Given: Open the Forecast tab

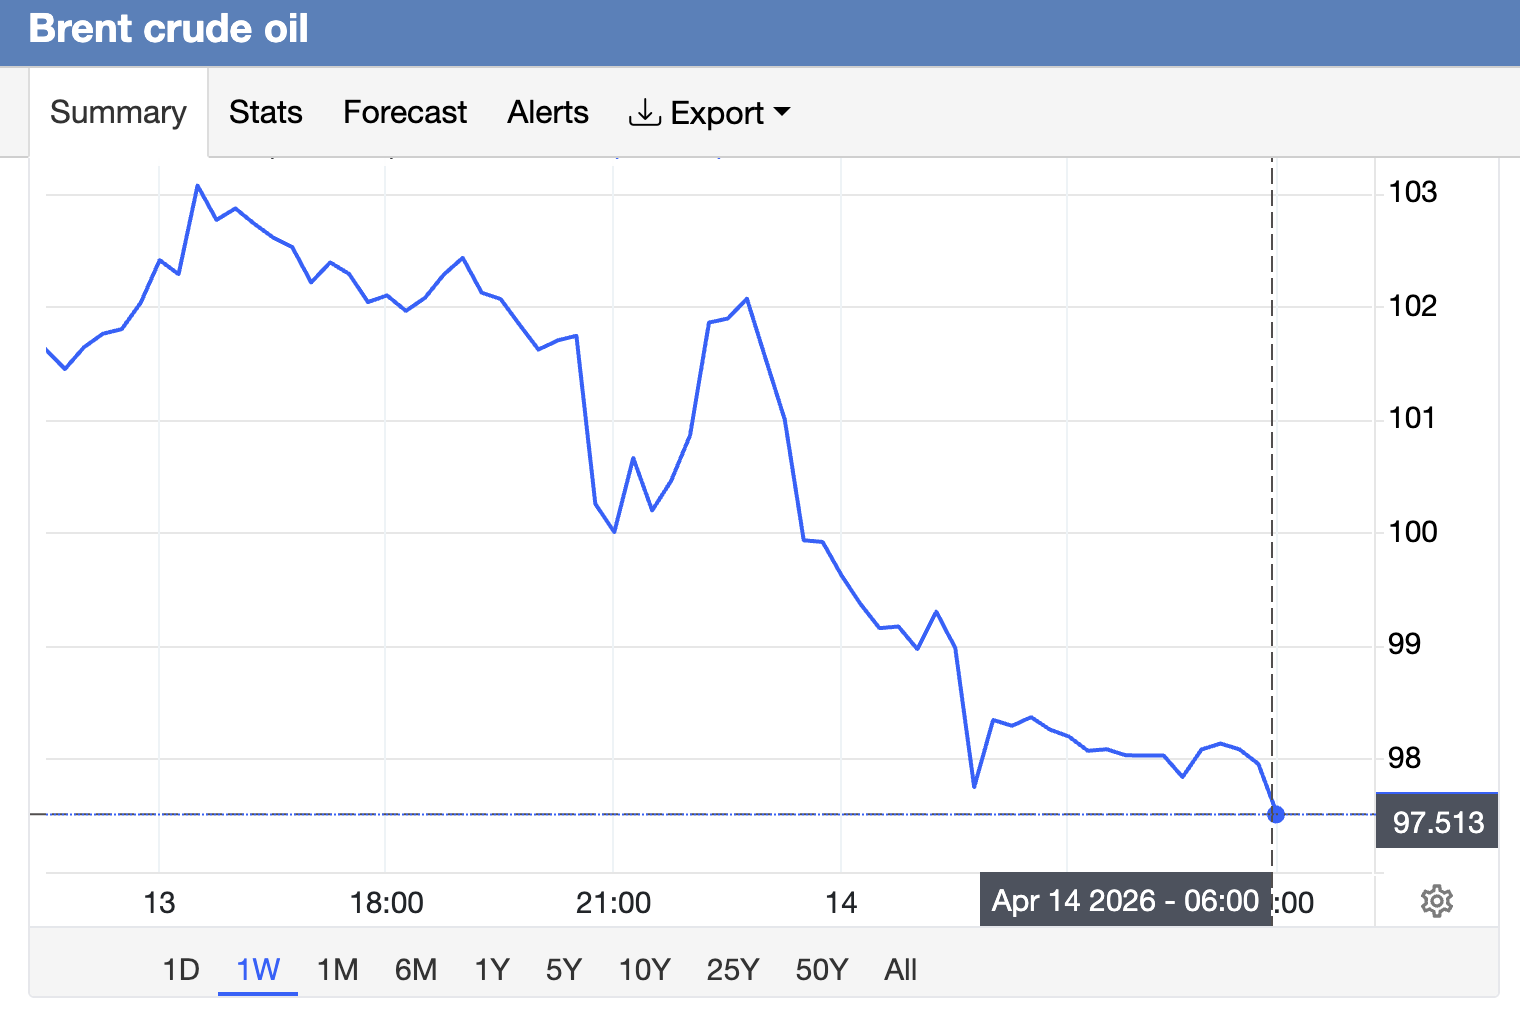Looking at the screenshot, I should (404, 113).
